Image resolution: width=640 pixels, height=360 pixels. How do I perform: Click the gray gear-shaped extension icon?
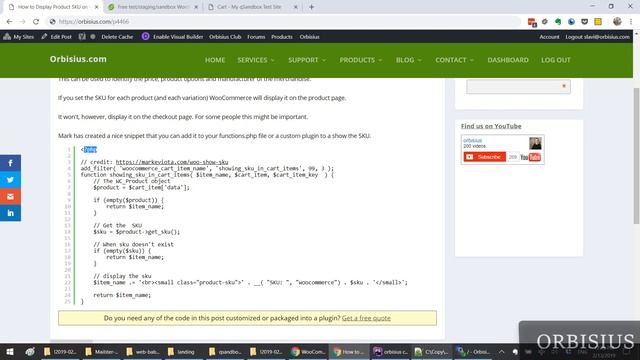coord(544,22)
